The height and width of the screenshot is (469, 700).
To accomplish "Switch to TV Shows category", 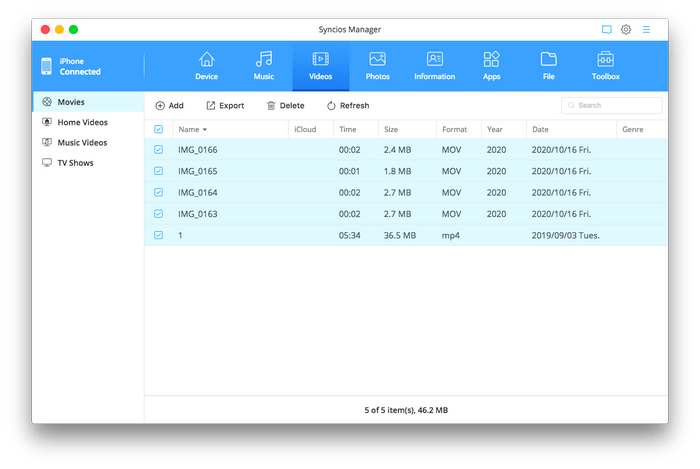I will point(74,162).
